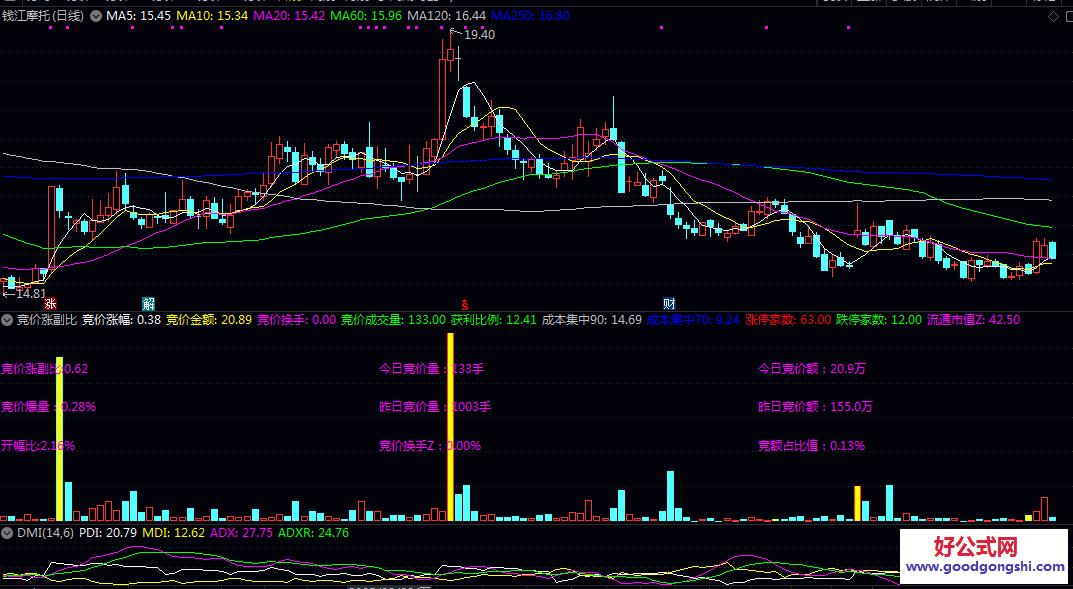Screen dimensions: 1073x589
Task: Click the 竞价金额: 20.89 value
Action: click(209, 319)
